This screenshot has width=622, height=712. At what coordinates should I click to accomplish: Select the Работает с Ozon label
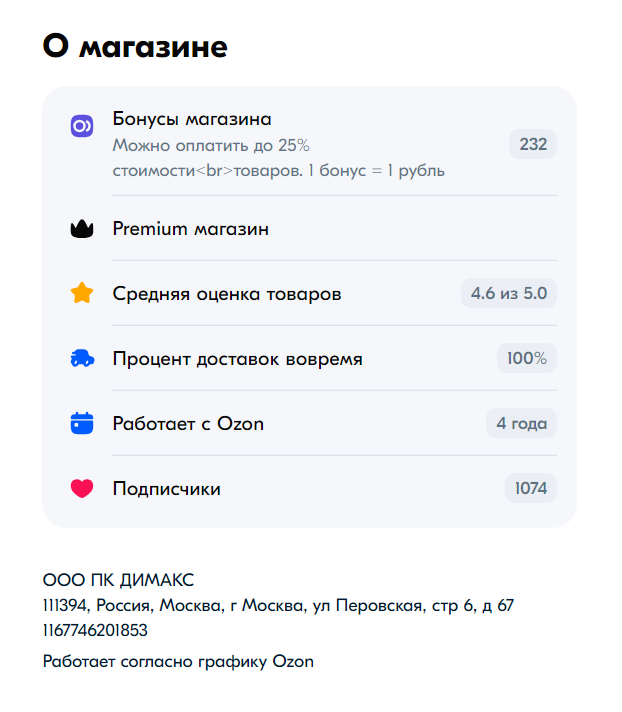coord(188,424)
